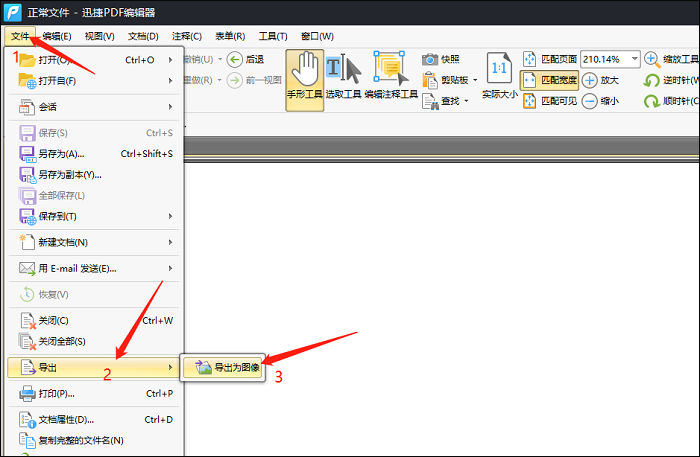Screen dimensions: 700x457
Task: Expand the 会话 submenu
Action: pos(94,107)
